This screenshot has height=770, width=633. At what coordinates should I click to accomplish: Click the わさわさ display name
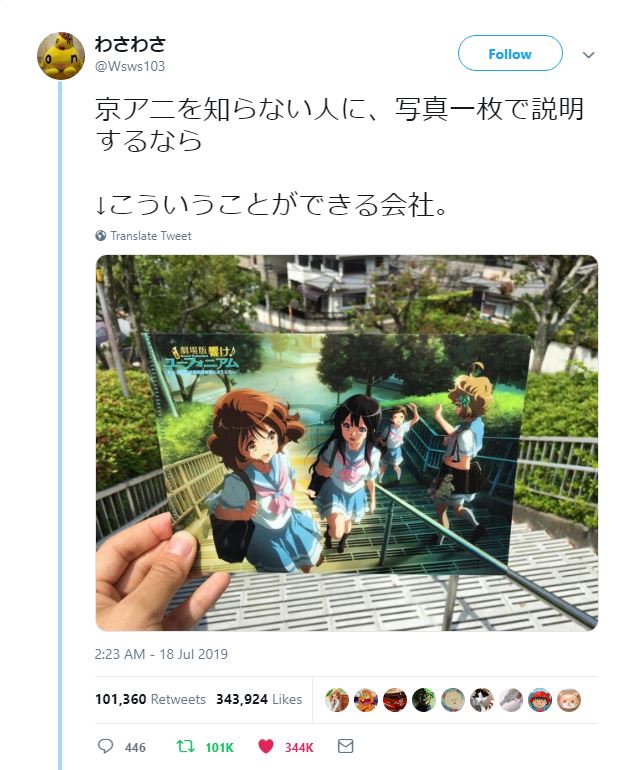click(131, 44)
